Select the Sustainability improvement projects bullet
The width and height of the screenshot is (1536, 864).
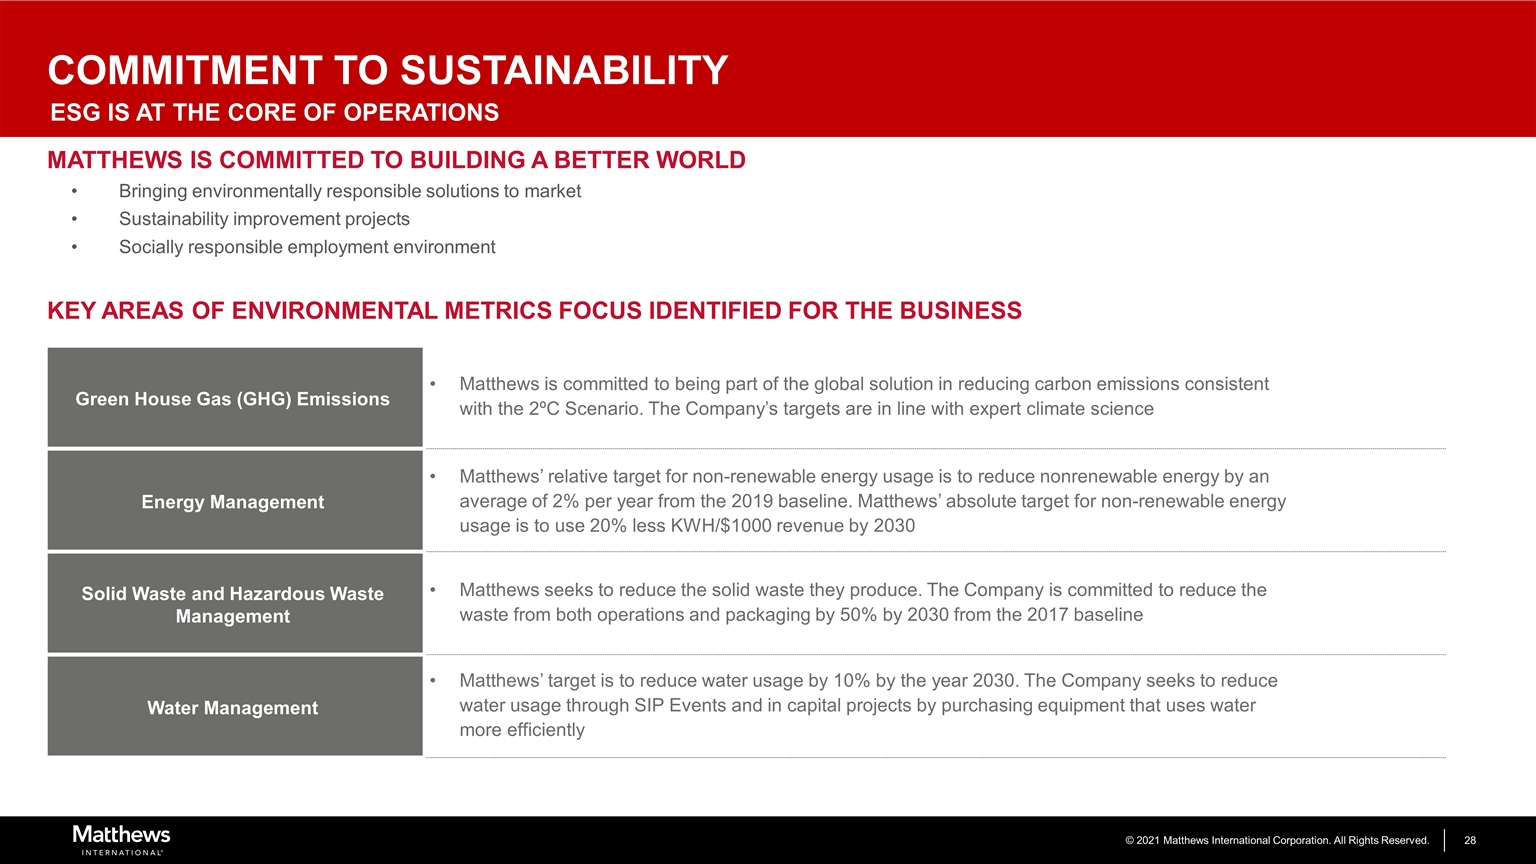(x=264, y=219)
